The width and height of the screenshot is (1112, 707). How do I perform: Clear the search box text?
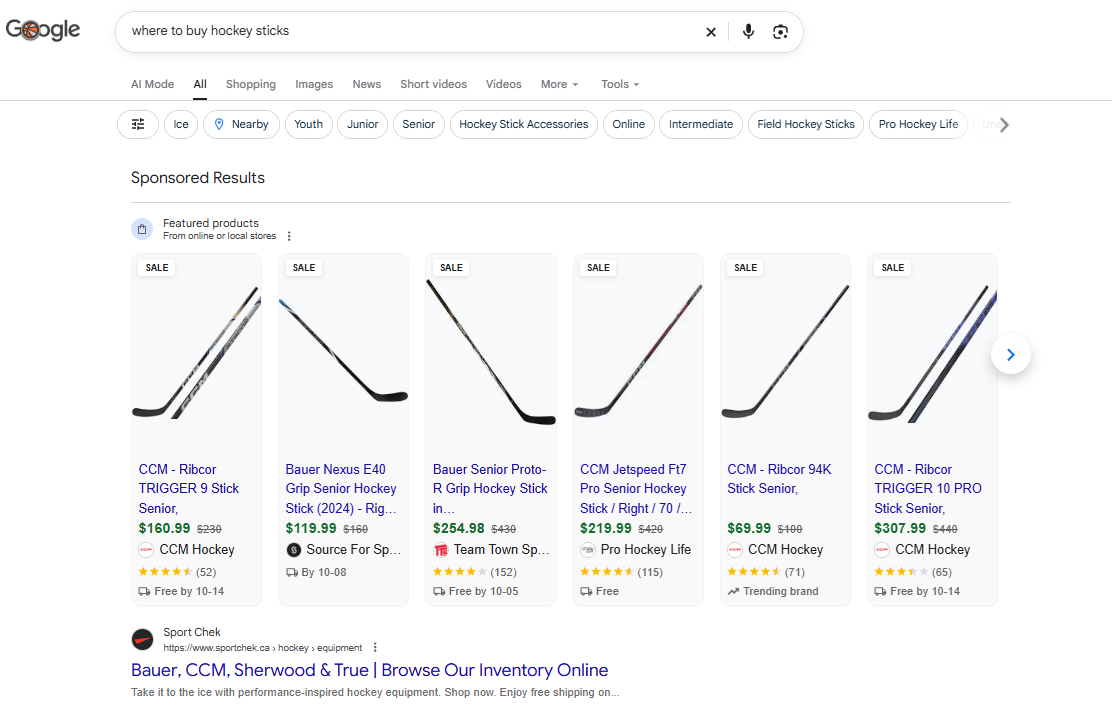point(711,32)
